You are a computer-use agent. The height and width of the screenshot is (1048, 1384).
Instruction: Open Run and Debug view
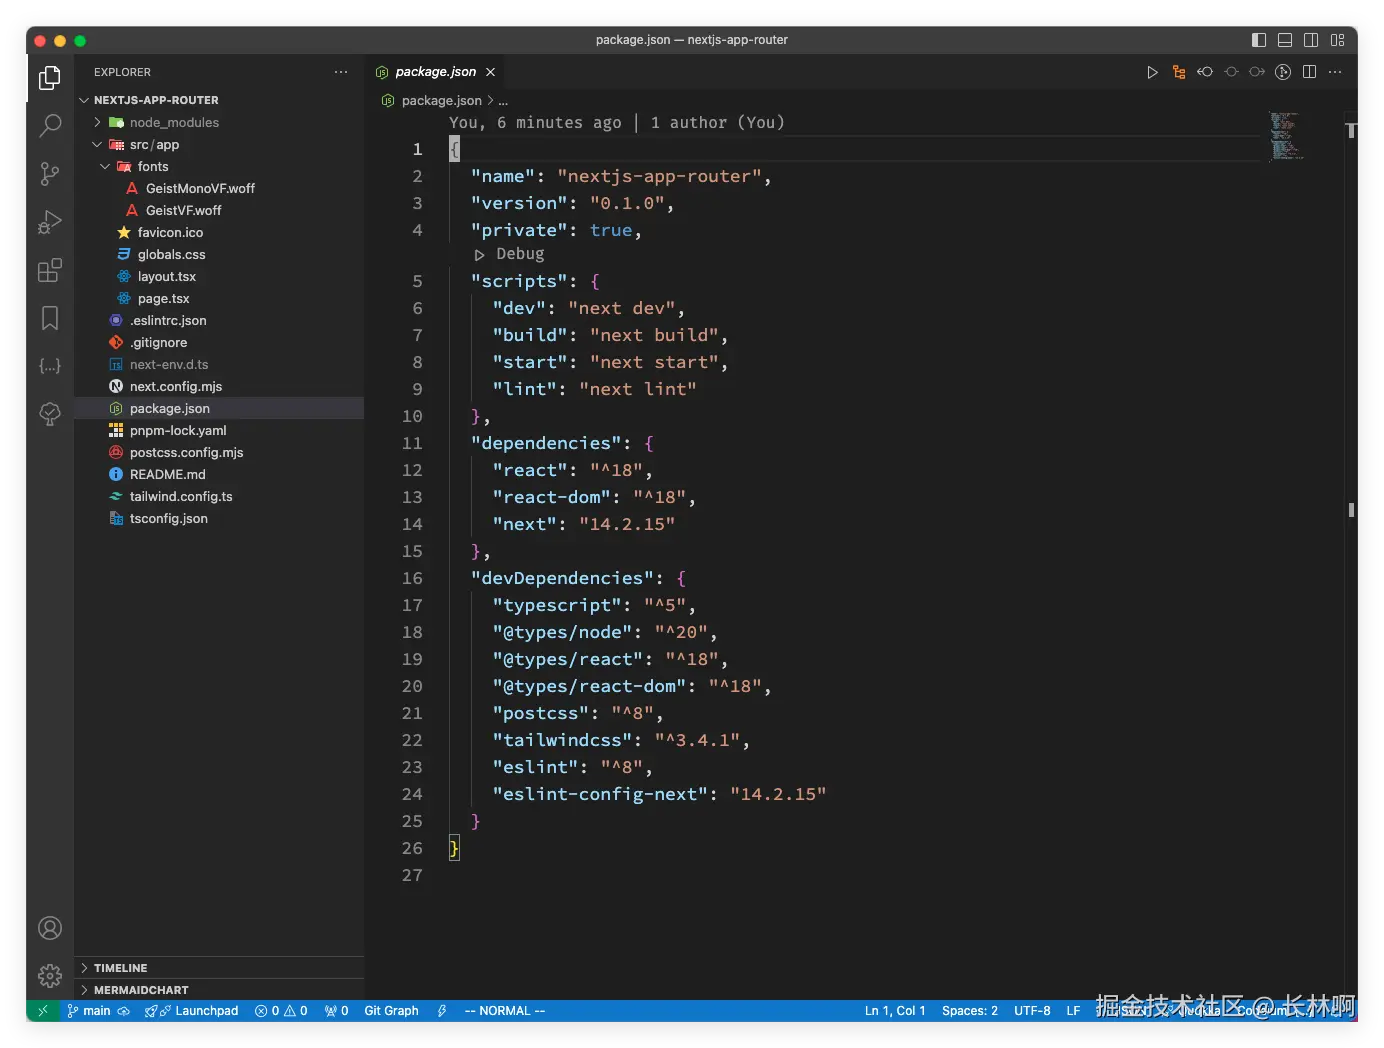pyautogui.click(x=49, y=222)
